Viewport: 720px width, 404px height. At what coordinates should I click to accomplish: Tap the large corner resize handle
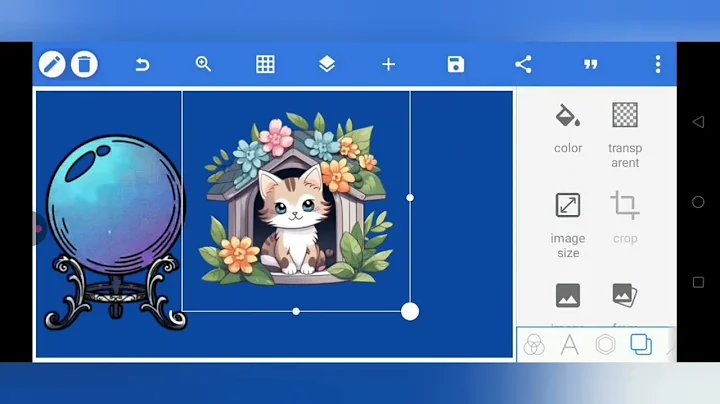pos(410,311)
